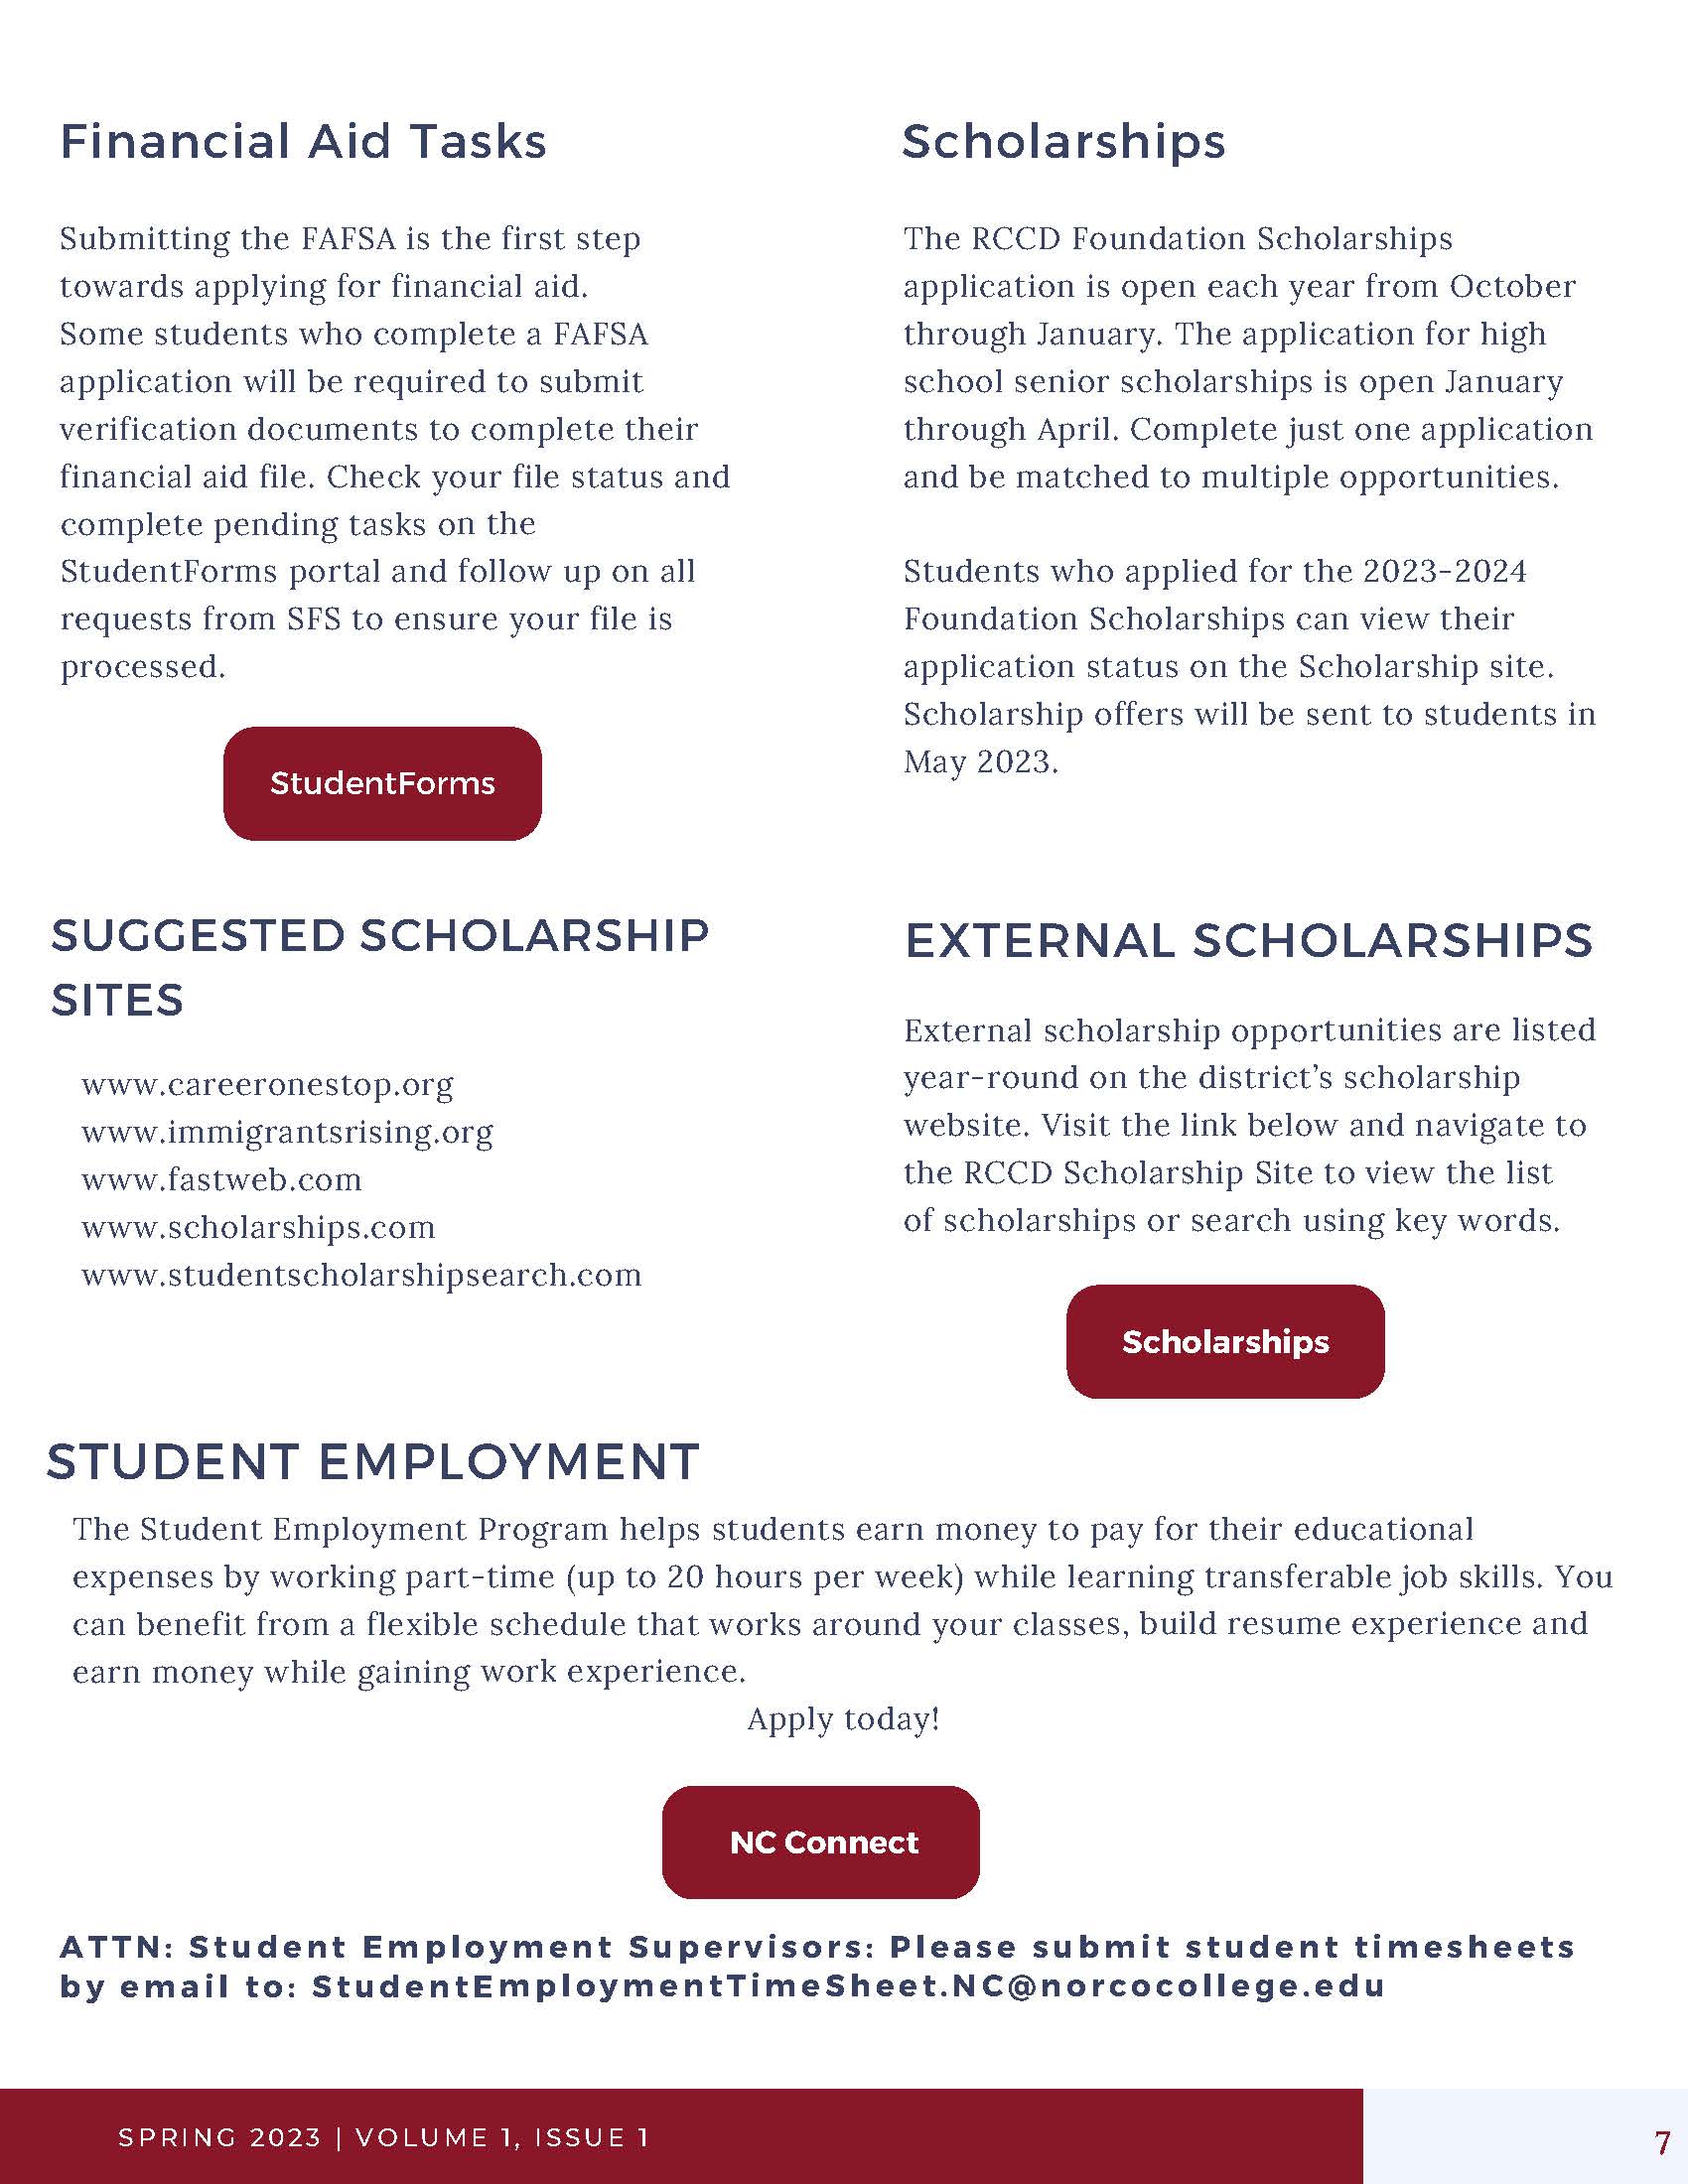Visit www.careeronestop.org link
Image resolution: width=1688 pixels, height=2184 pixels.
pos(267,1085)
